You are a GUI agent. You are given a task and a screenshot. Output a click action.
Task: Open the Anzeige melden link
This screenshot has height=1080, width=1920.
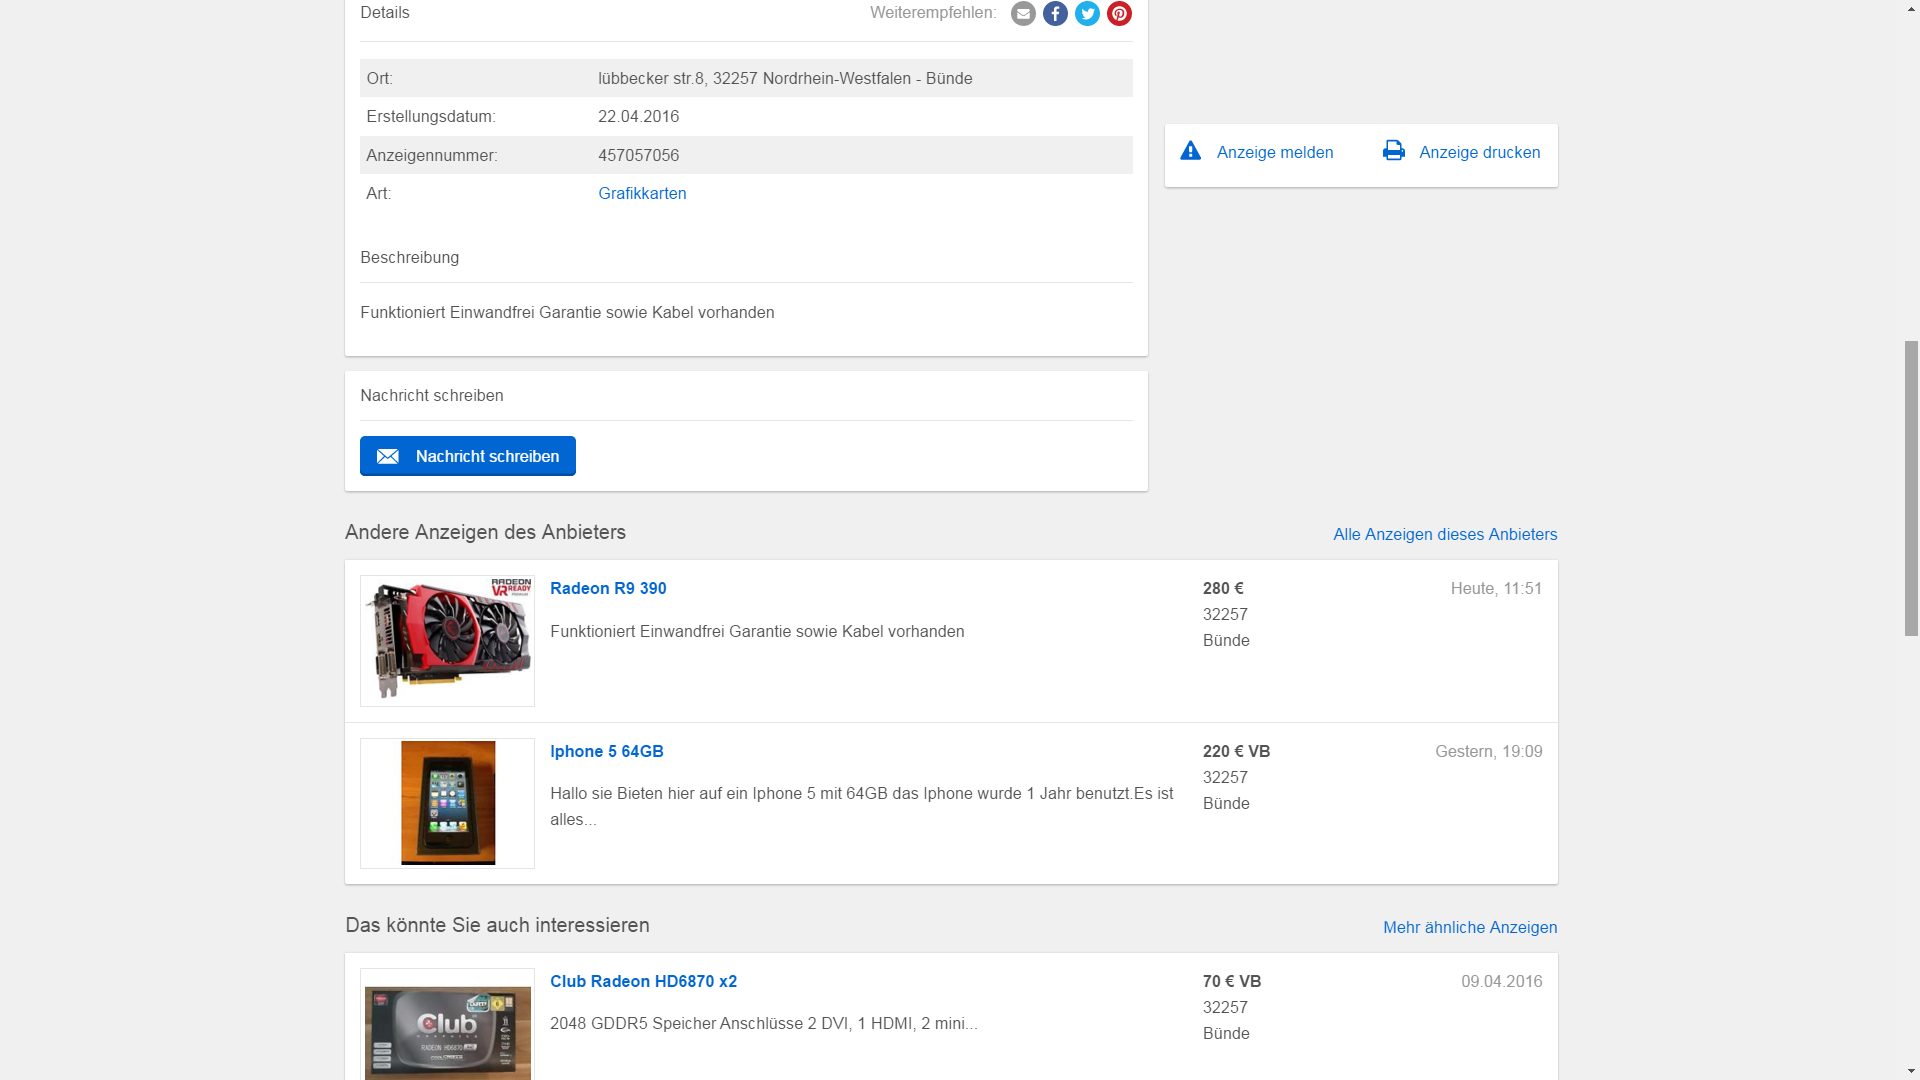(x=1275, y=152)
